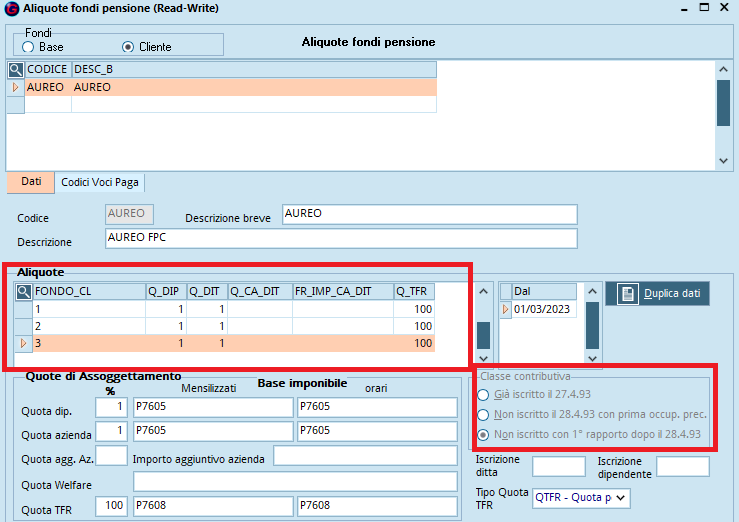Image resolution: width=739 pixels, height=522 pixels.
Task: Click the Quota Welfare input field
Action: tap(296, 481)
